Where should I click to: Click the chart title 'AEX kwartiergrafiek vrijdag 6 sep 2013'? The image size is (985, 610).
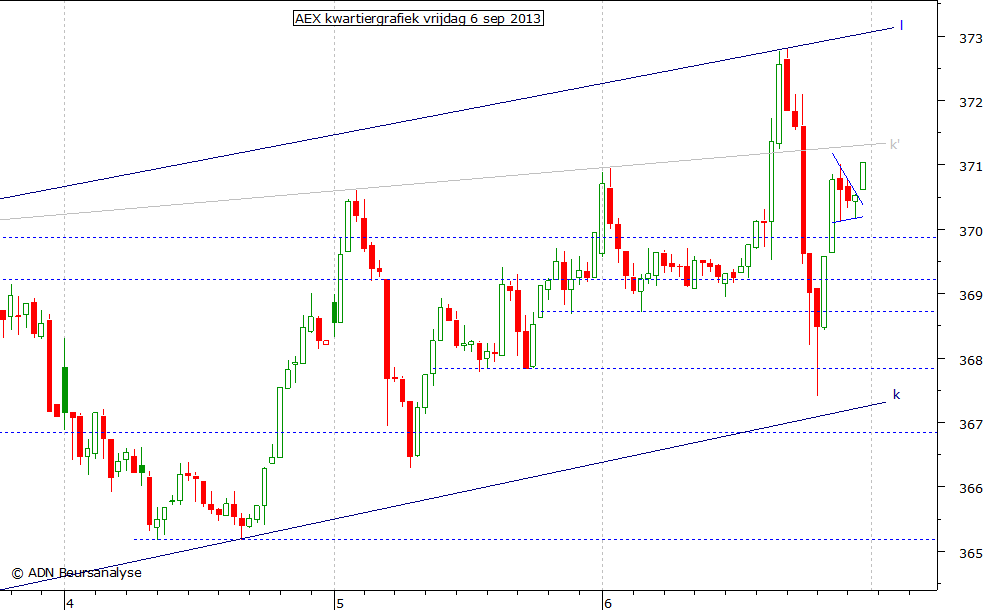click(418, 18)
